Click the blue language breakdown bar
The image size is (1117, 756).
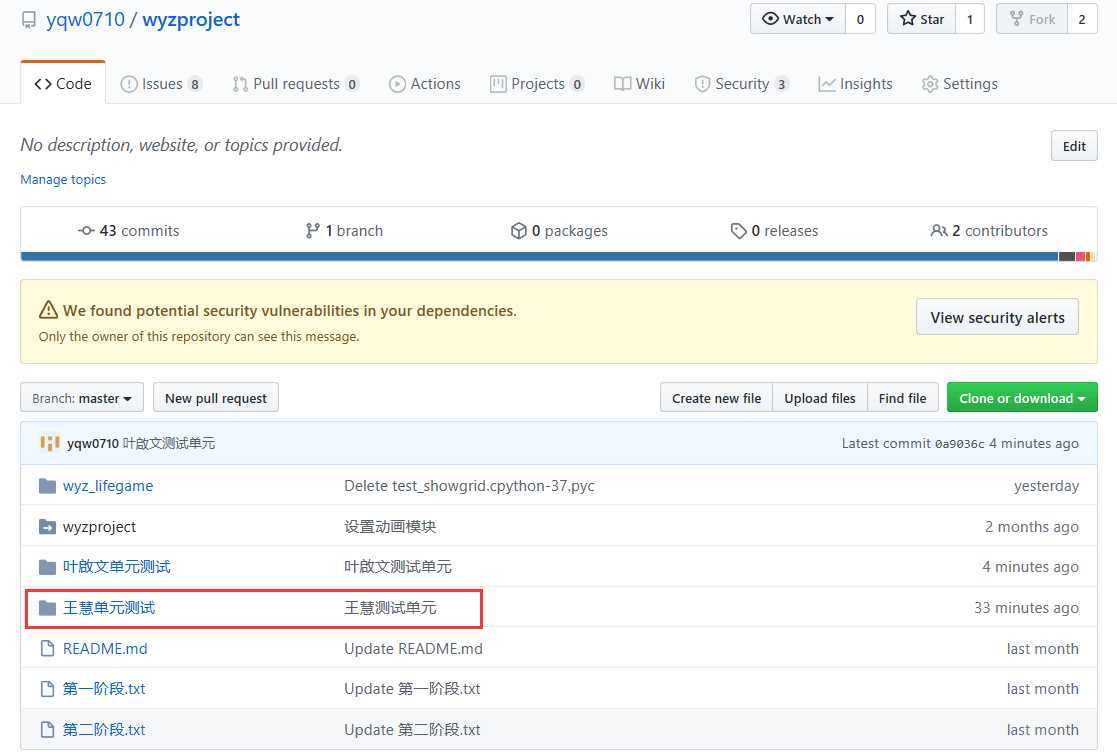(x=539, y=257)
